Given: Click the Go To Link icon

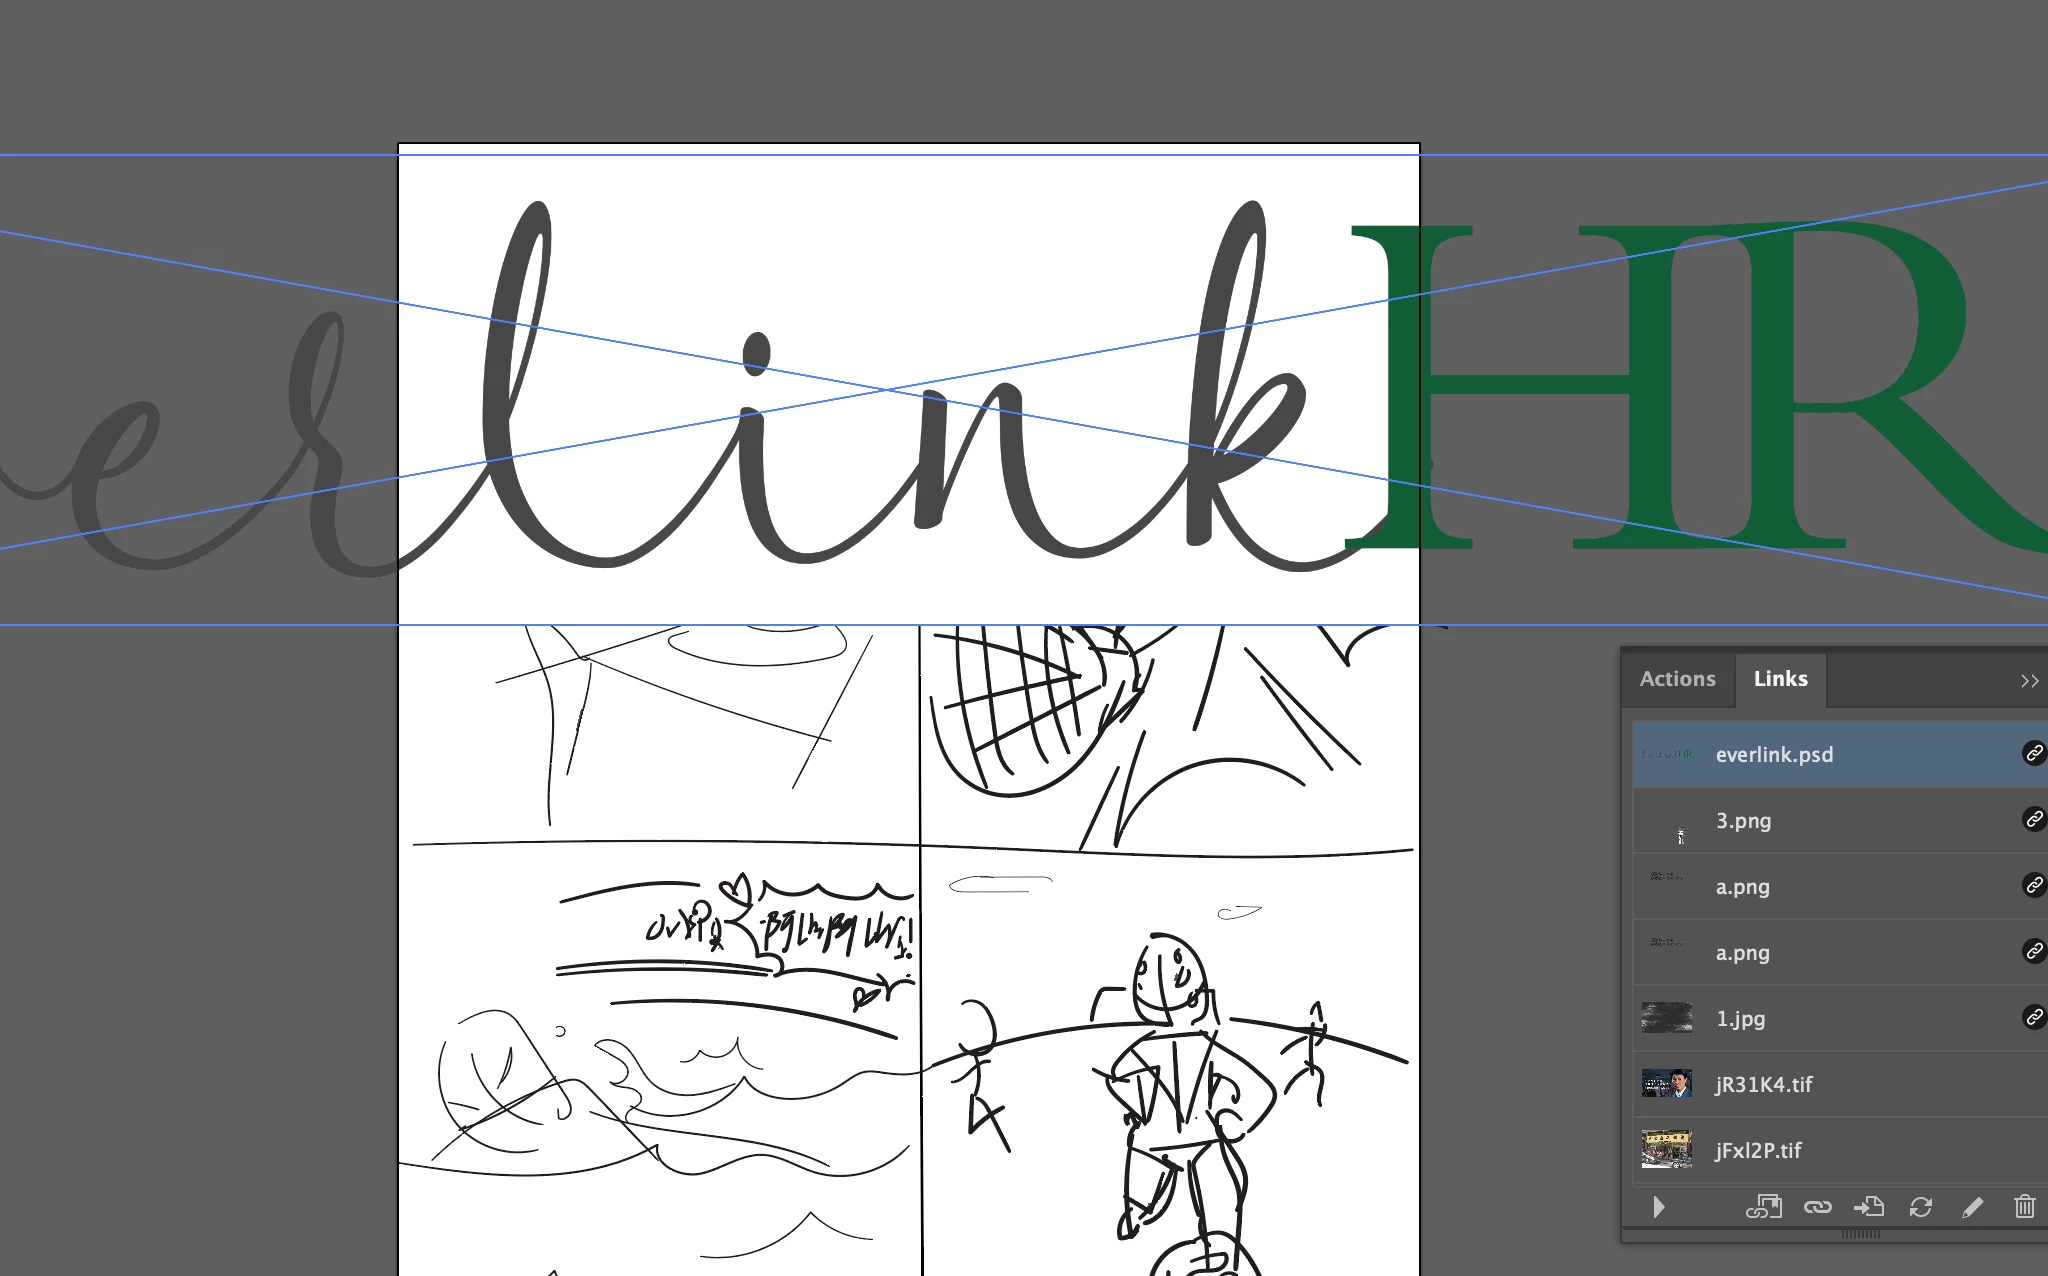Looking at the screenshot, I should pyautogui.click(x=1868, y=1207).
